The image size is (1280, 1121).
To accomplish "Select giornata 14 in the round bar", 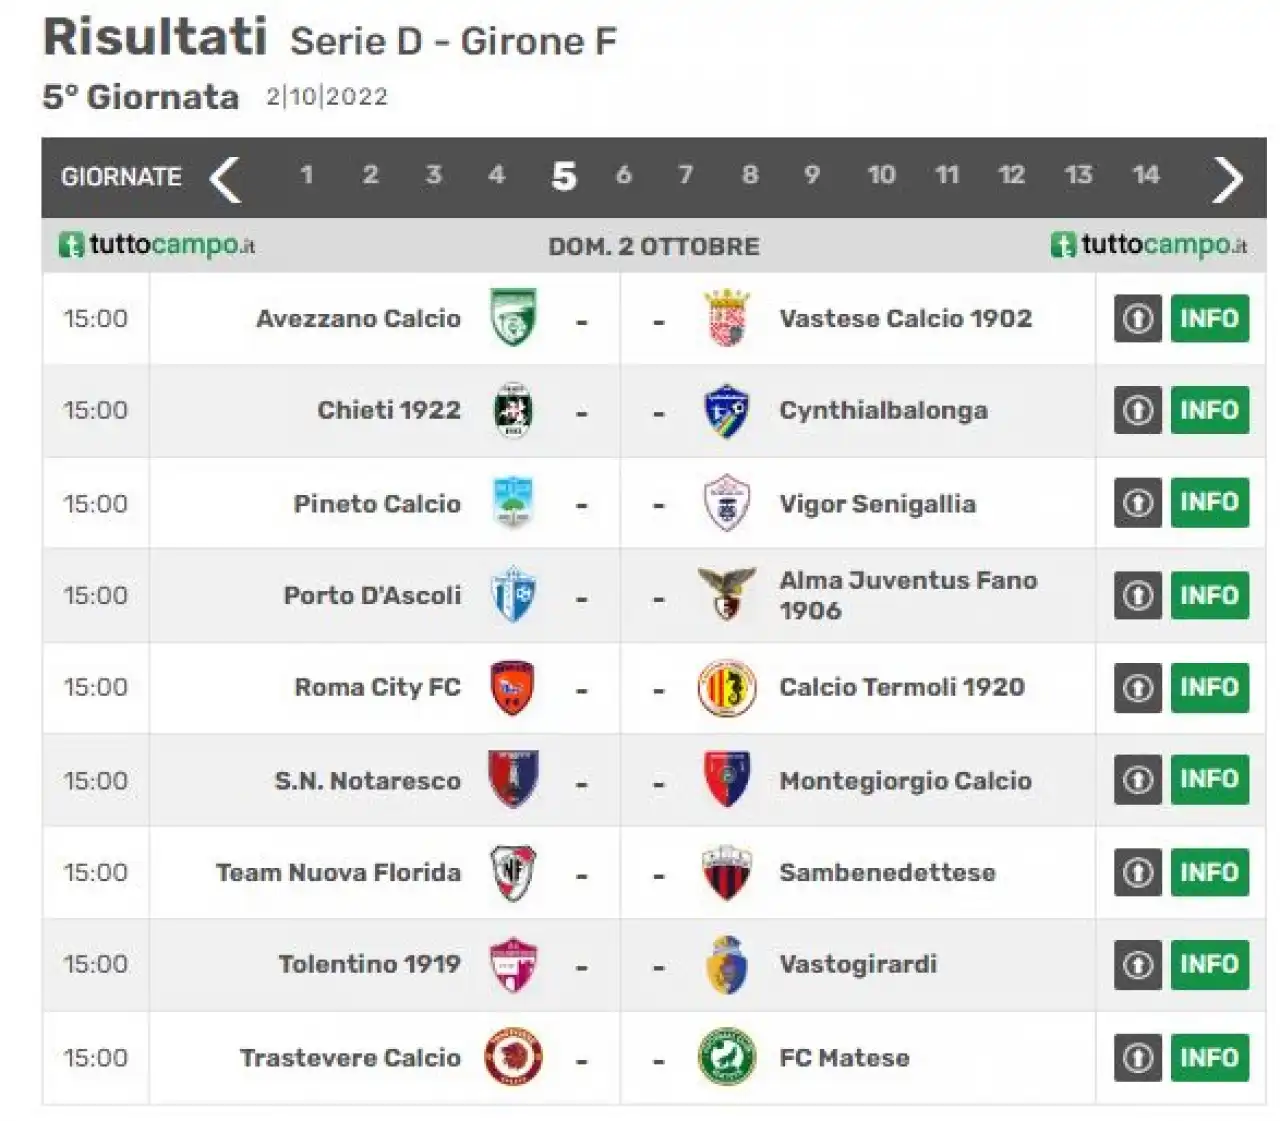I will point(1146,175).
